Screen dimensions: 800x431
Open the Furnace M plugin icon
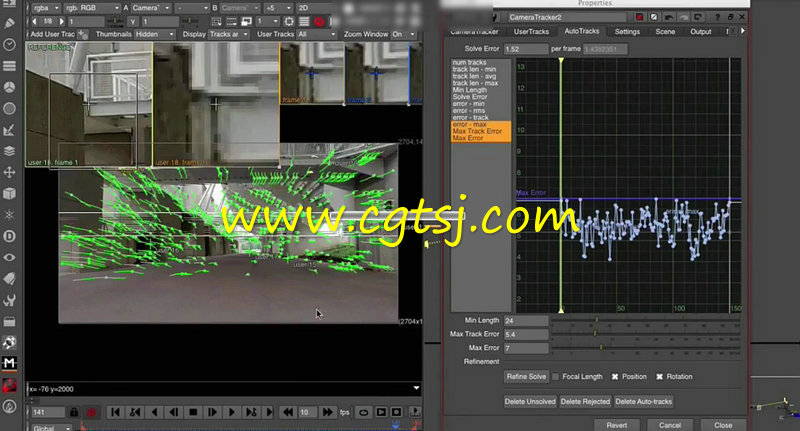[x=9, y=363]
